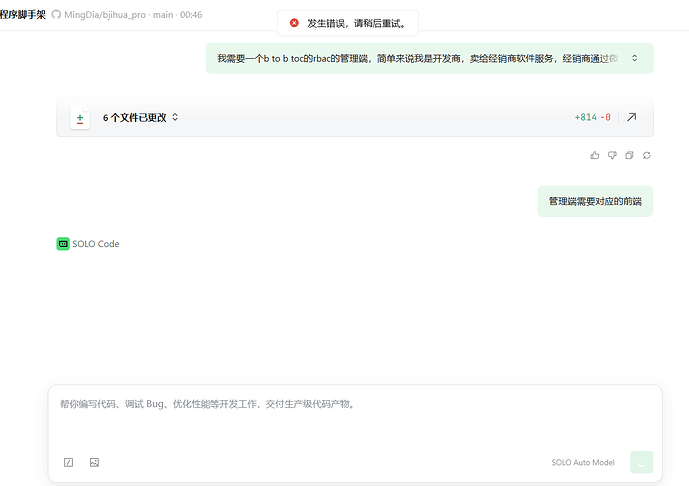Expand the 6 个文件已更改 file list
Viewport: 689px width, 486px height.
[175, 117]
